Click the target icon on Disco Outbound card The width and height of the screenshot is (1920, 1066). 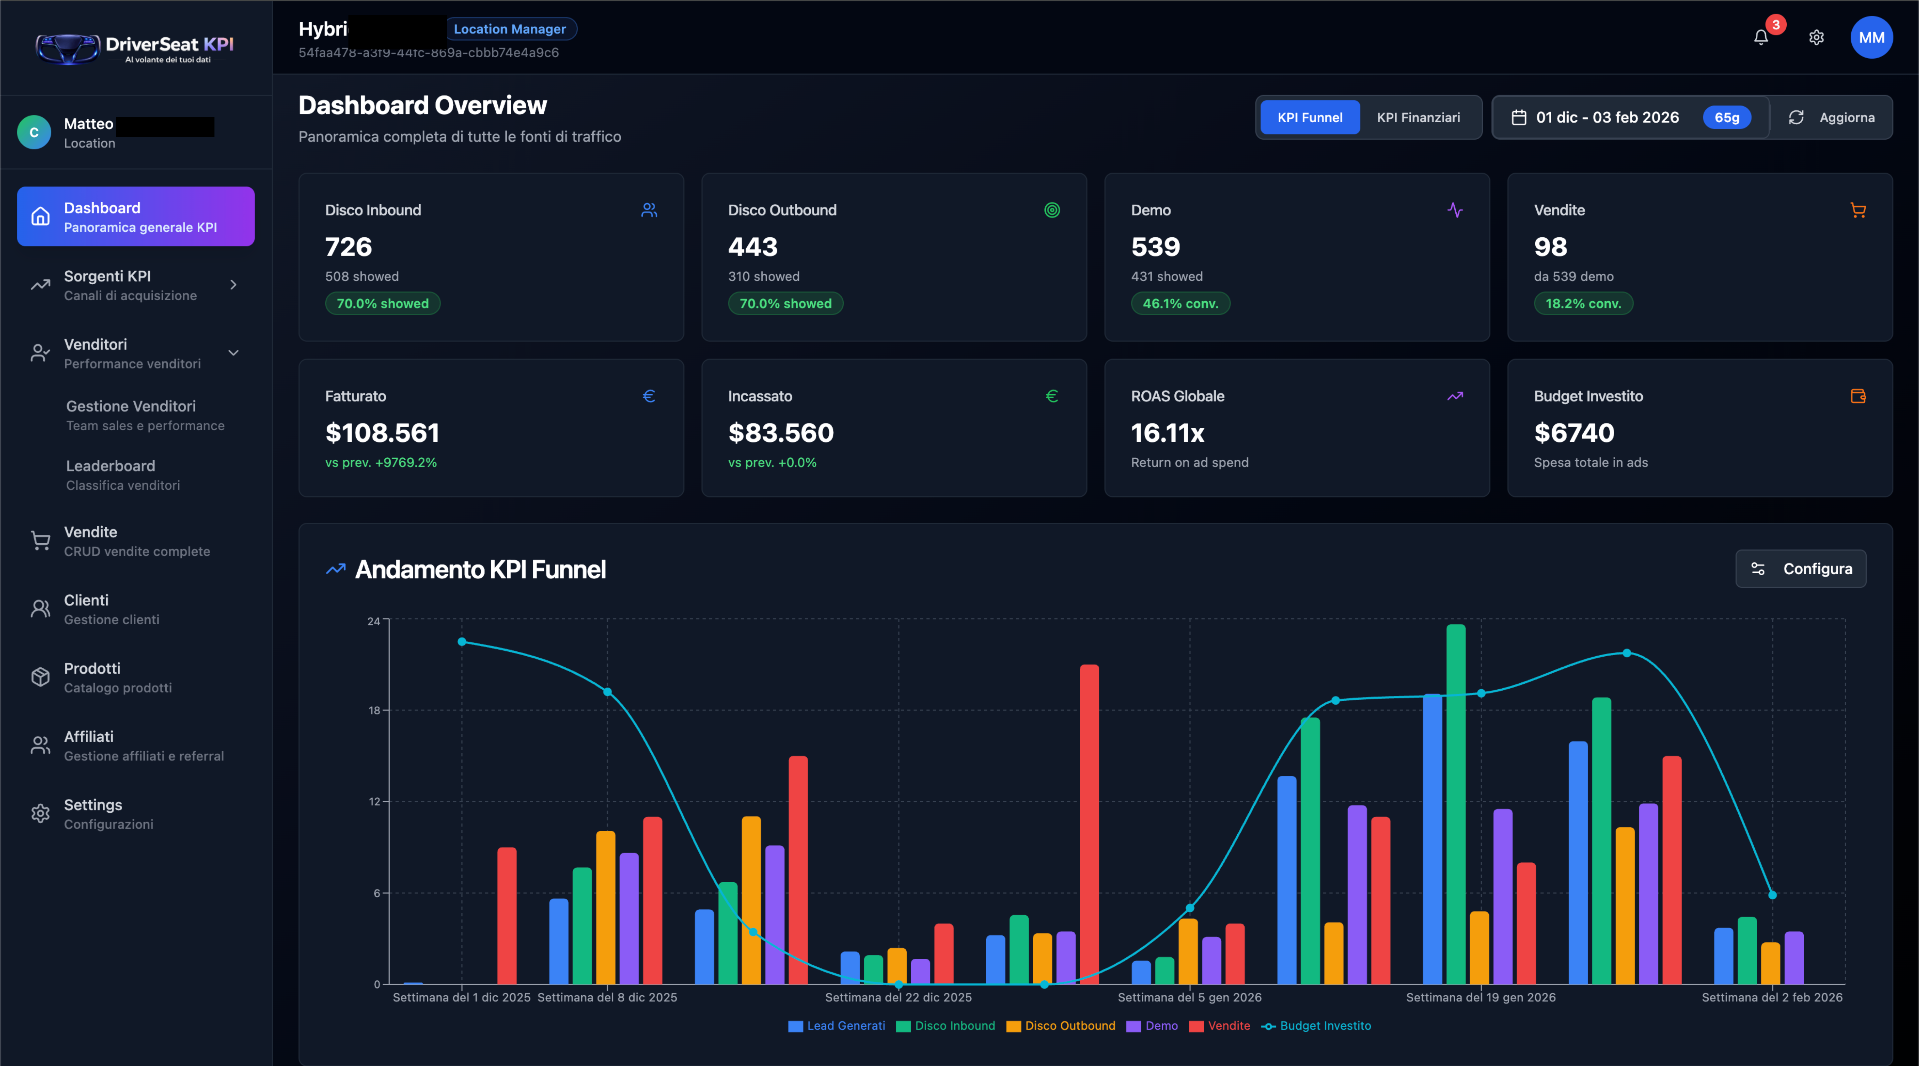tap(1052, 210)
